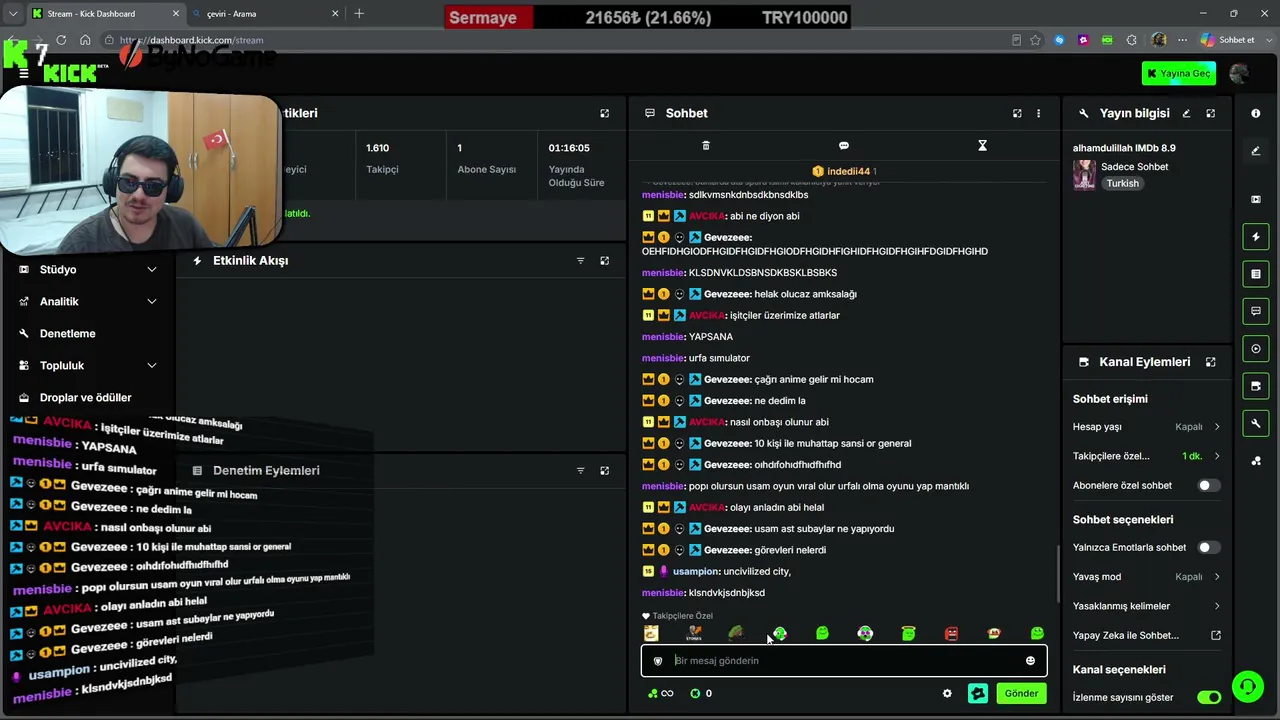The height and width of the screenshot is (720, 1280).
Task: Toggle Abonelere özel sohbet switch
Action: pyautogui.click(x=1209, y=485)
